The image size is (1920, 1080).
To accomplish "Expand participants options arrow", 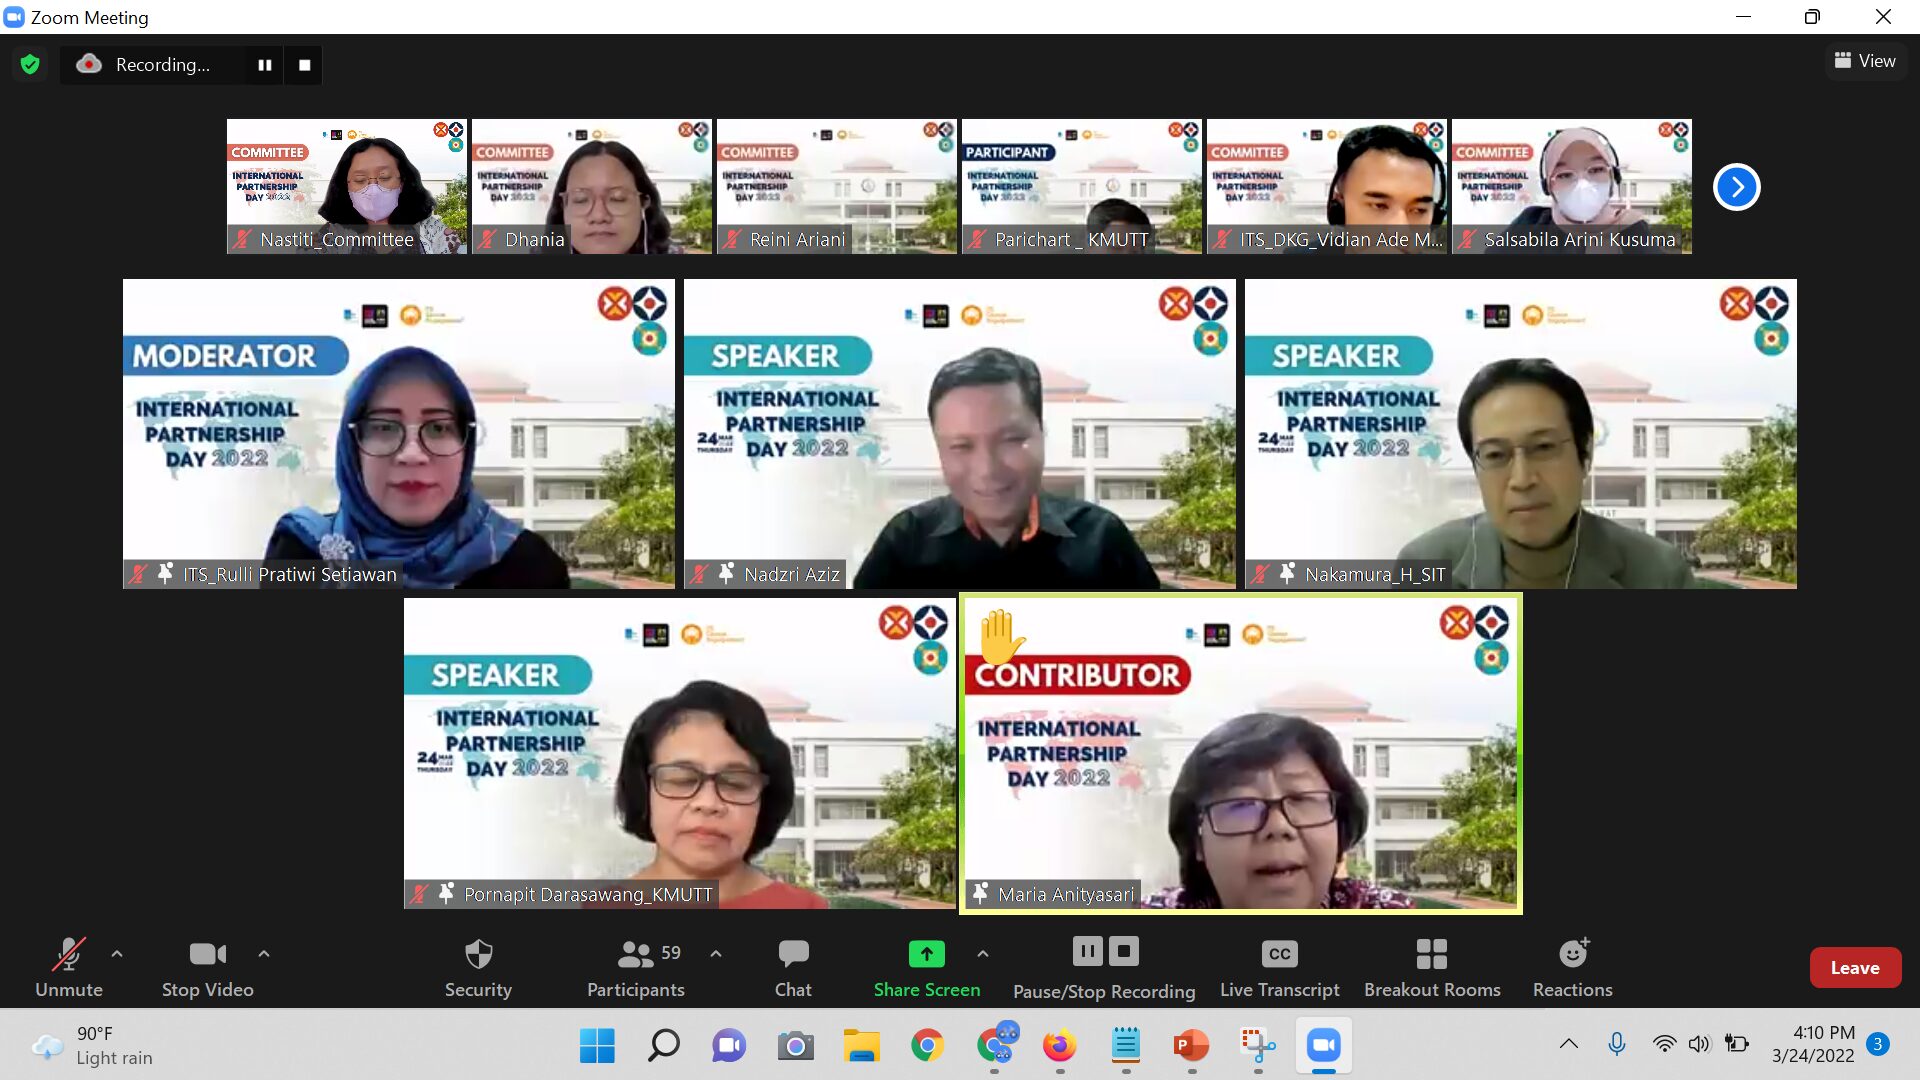I will coord(716,954).
